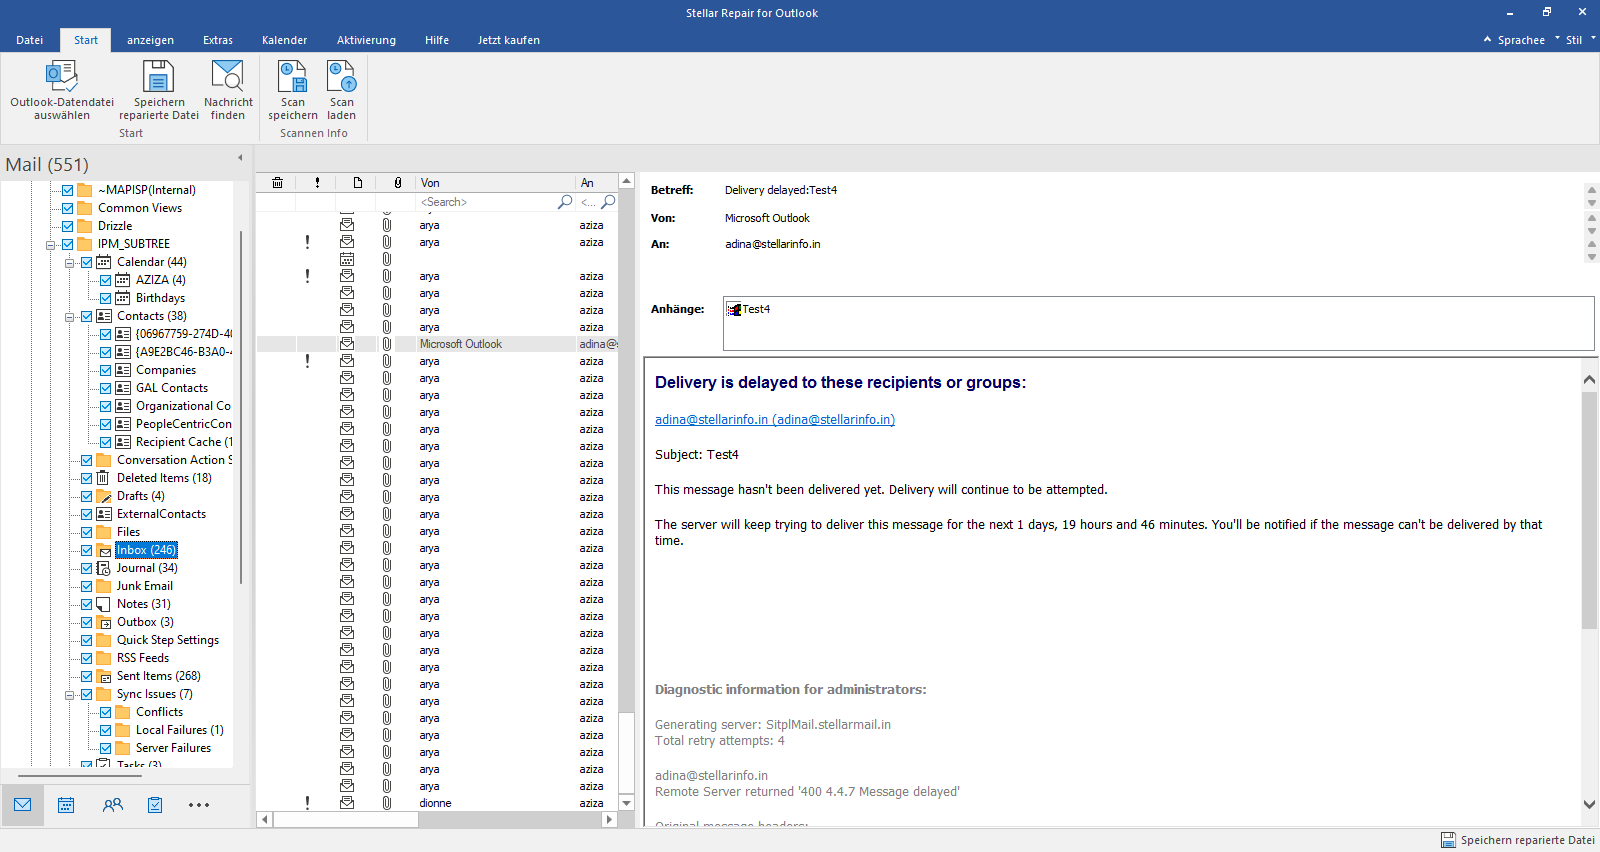Sort by attachment column header
Viewport: 1600px width, 852px height.
[x=397, y=183]
